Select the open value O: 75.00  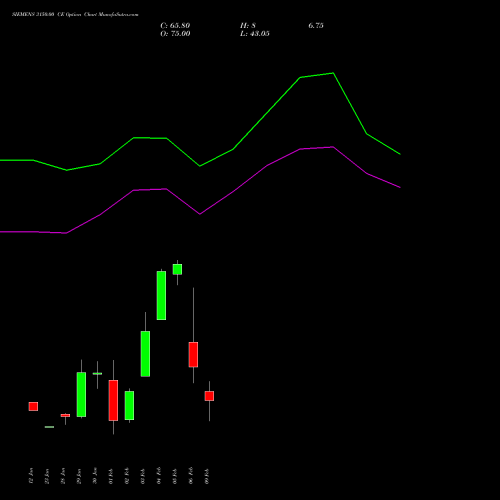[175, 34]
